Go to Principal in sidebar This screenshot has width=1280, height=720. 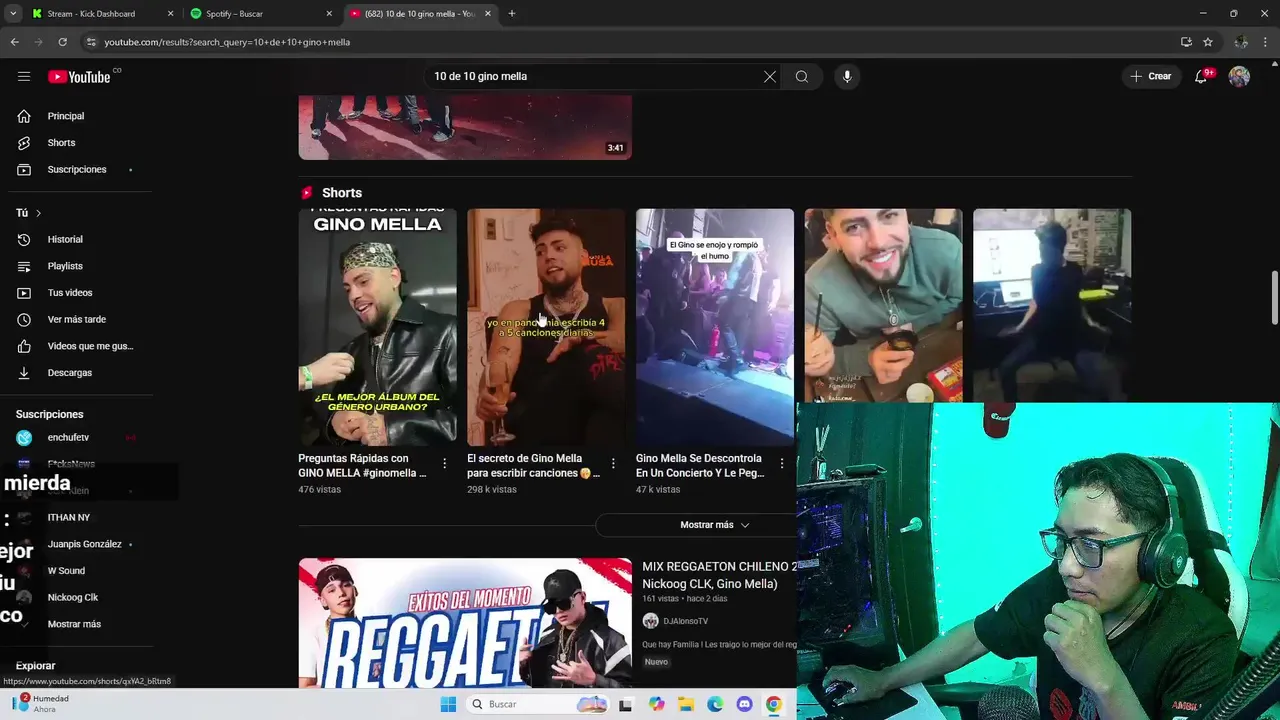pyautogui.click(x=65, y=116)
